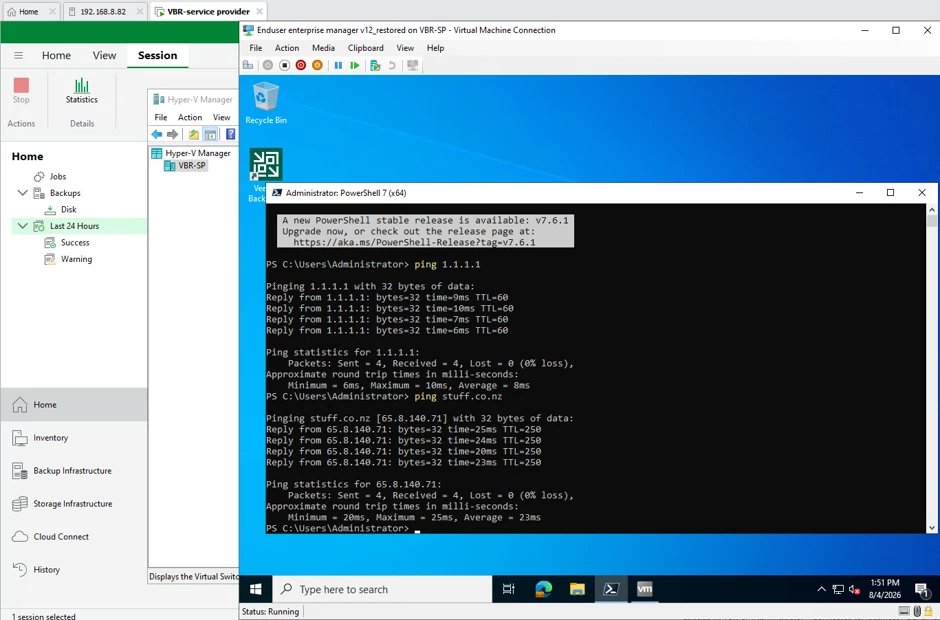
Task: Open the Clipboard menu of VM Connection
Action: click(x=365, y=48)
